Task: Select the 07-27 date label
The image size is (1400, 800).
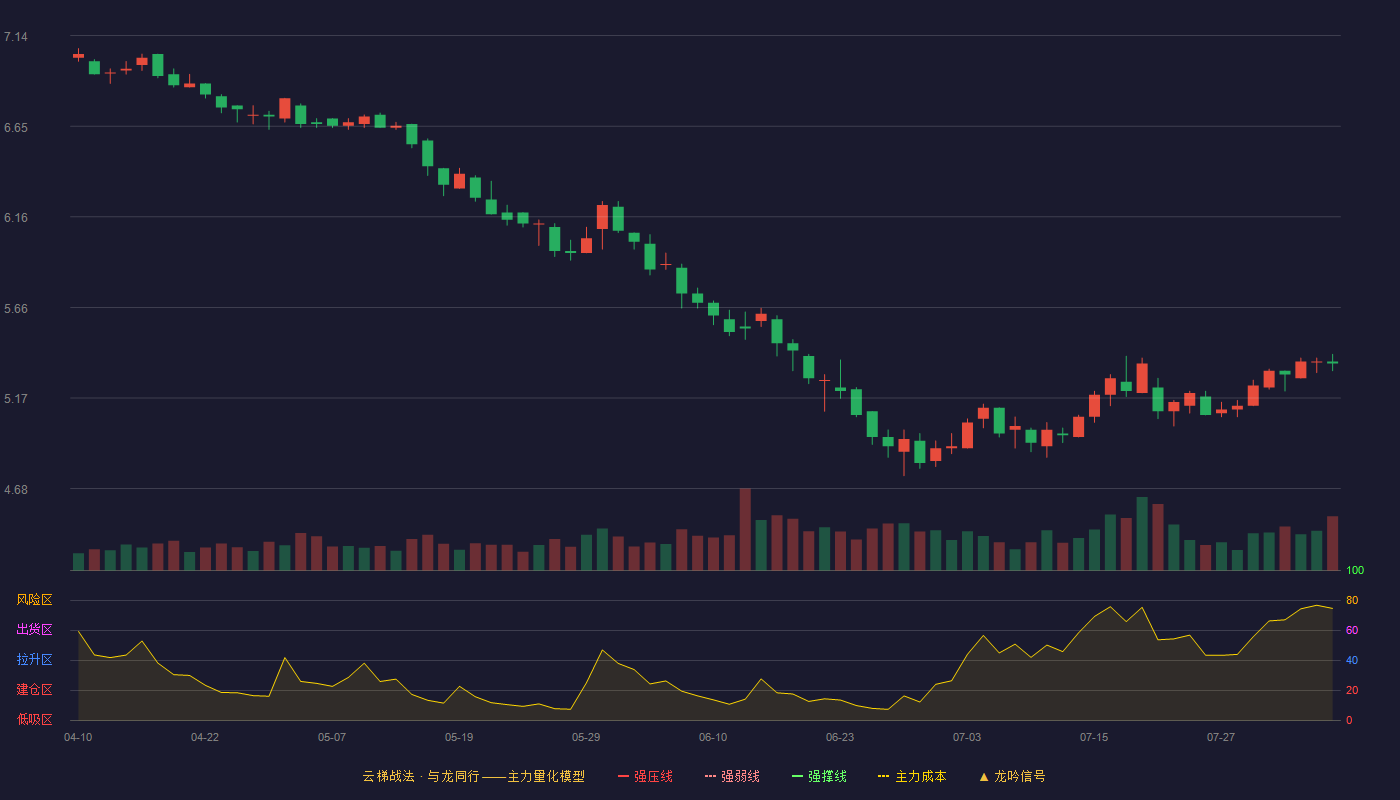Action: click(x=1221, y=737)
